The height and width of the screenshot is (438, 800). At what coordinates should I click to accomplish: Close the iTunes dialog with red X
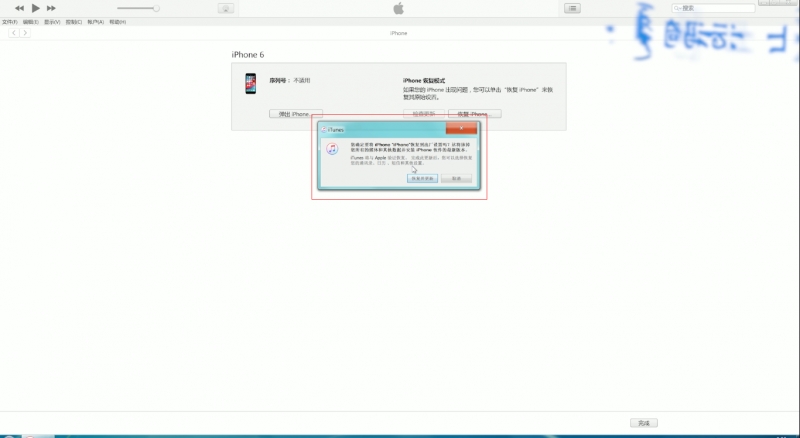pos(461,128)
